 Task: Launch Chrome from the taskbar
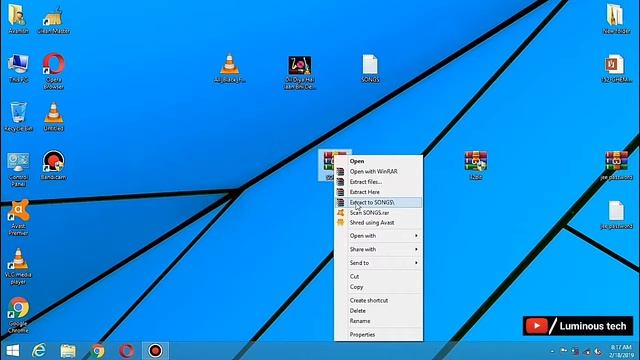[98, 351]
